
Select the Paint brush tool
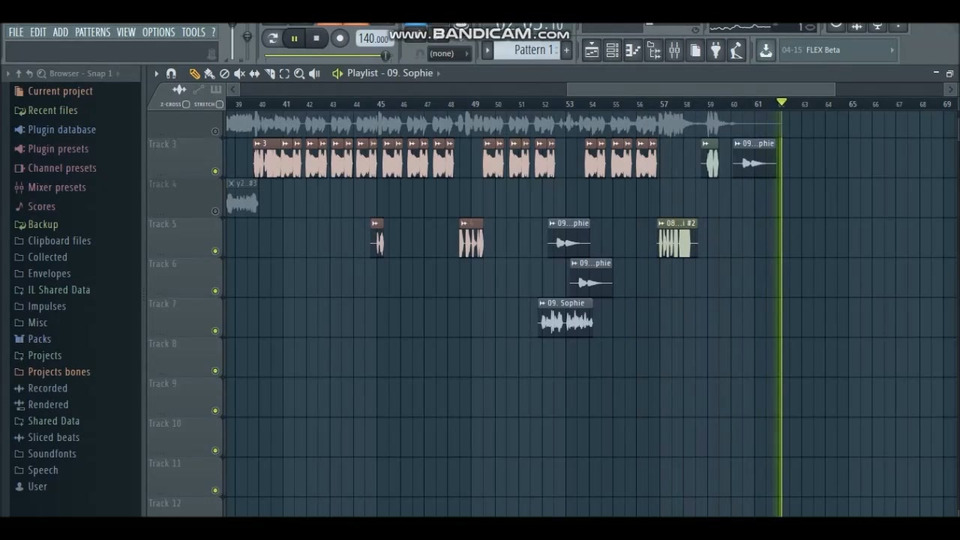209,73
